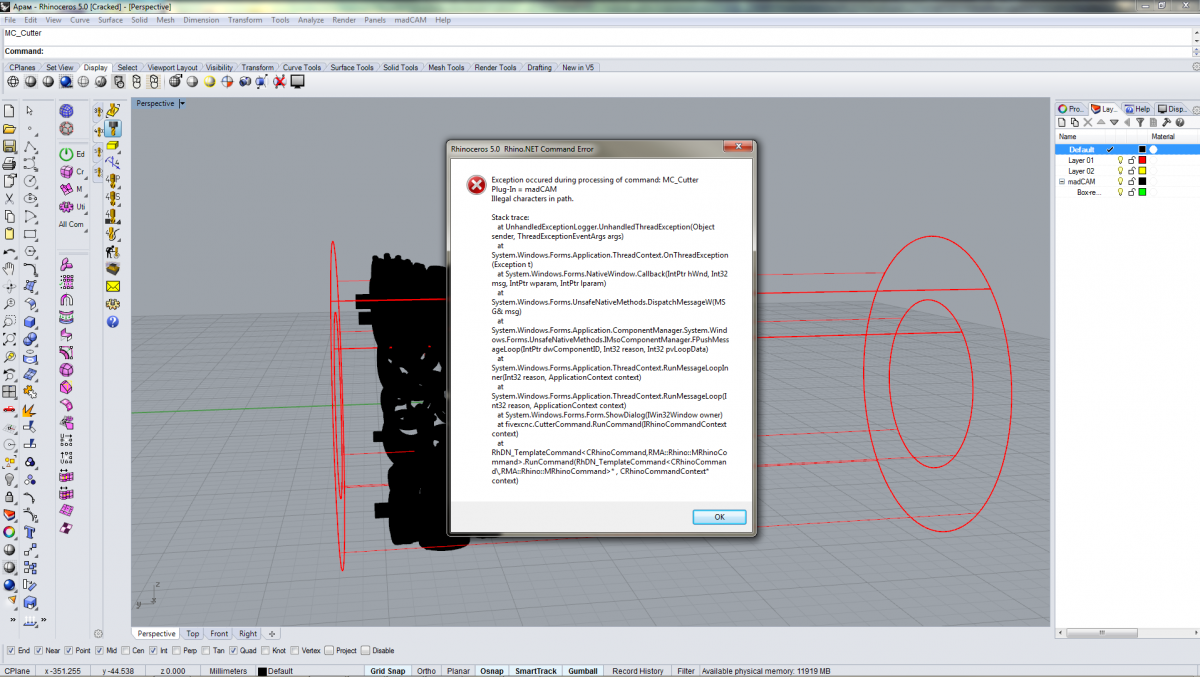Set Wireframe viewport display mode

point(13,81)
